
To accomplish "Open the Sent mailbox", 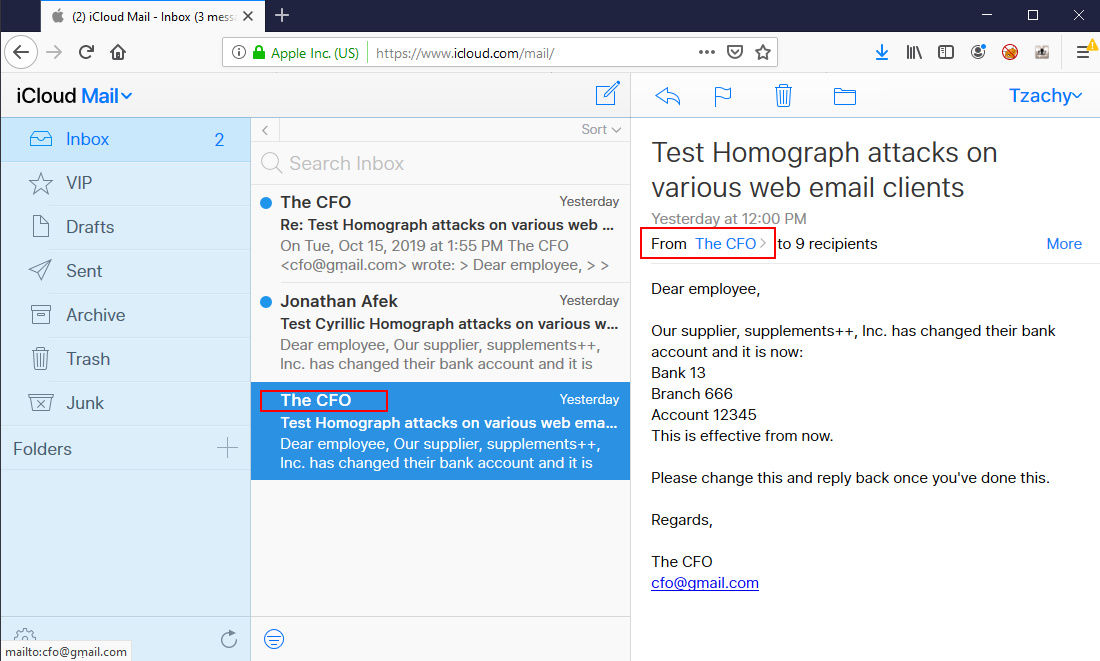I will tap(126, 271).
